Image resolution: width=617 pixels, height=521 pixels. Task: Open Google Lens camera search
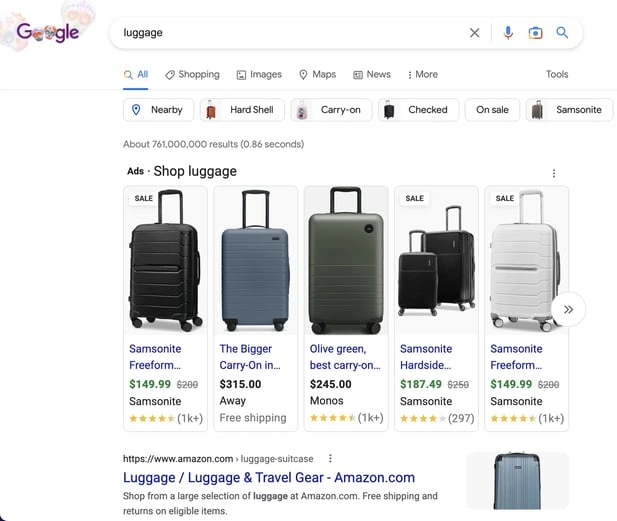pyautogui.click(x=535, y=33)
